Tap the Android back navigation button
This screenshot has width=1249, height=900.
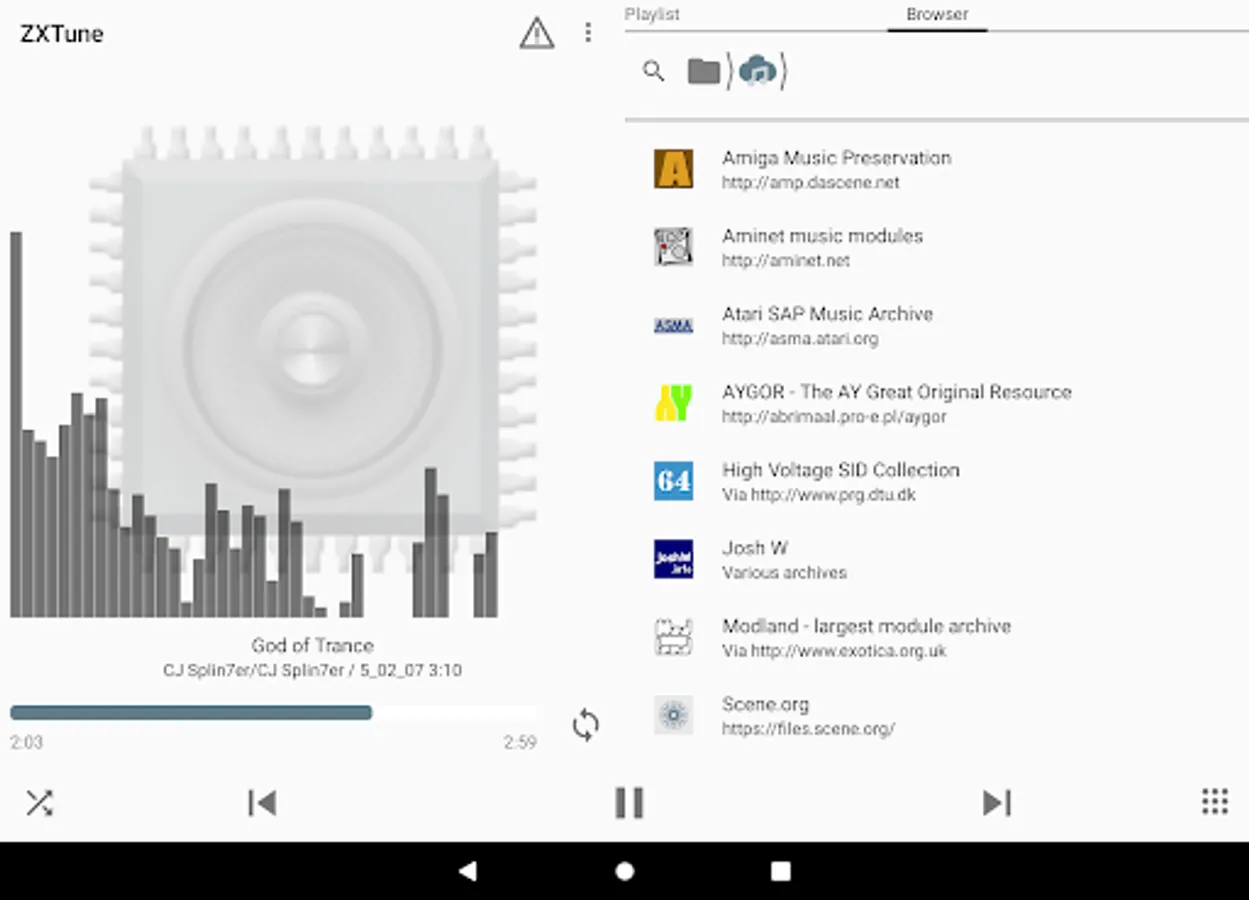click(x=467, y=871)
